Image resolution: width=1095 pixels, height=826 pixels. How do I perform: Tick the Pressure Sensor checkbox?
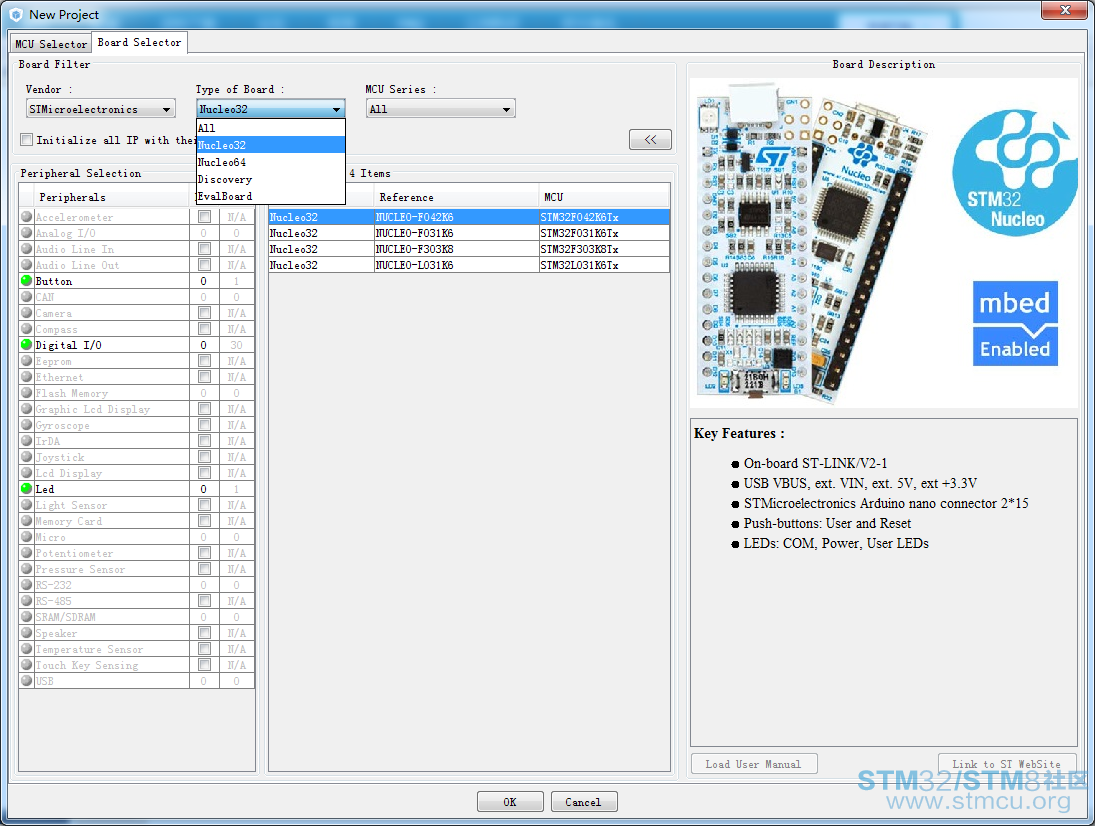204,569
